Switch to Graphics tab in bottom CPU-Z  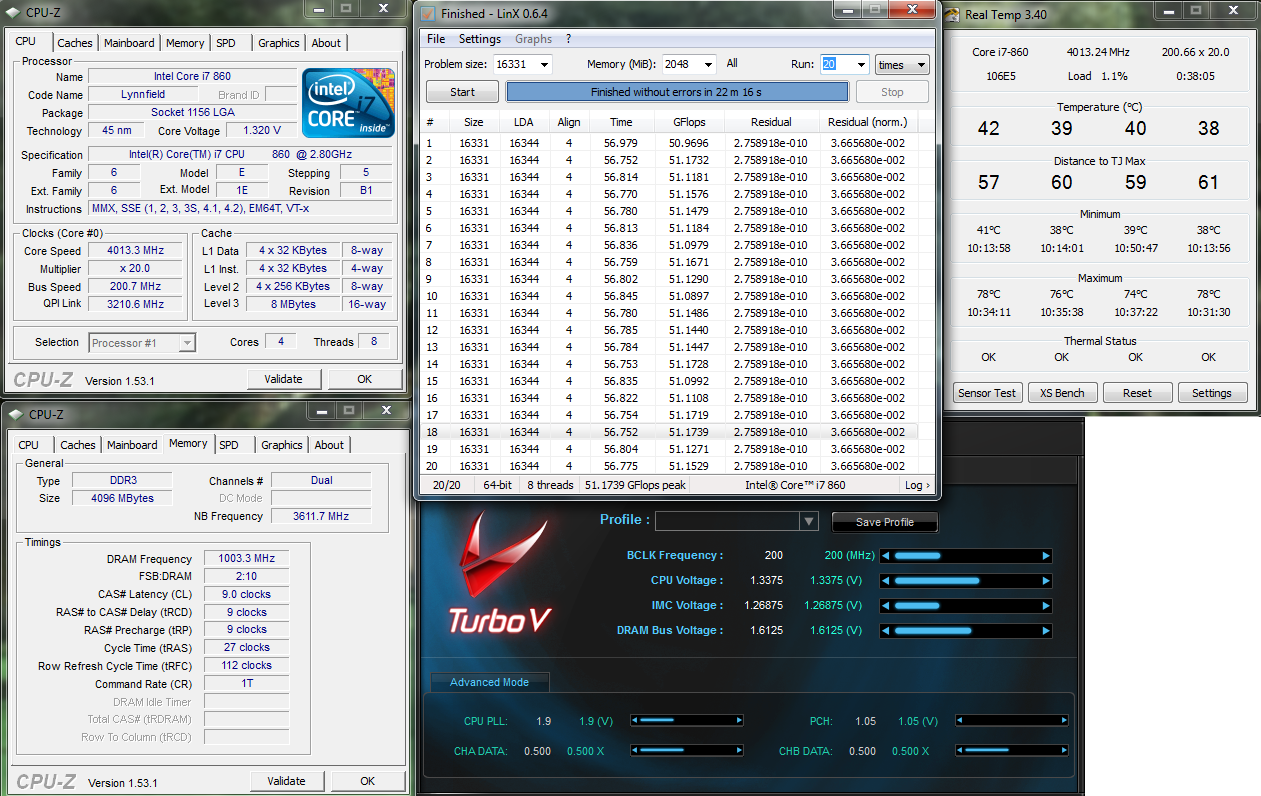coord(282,445)
